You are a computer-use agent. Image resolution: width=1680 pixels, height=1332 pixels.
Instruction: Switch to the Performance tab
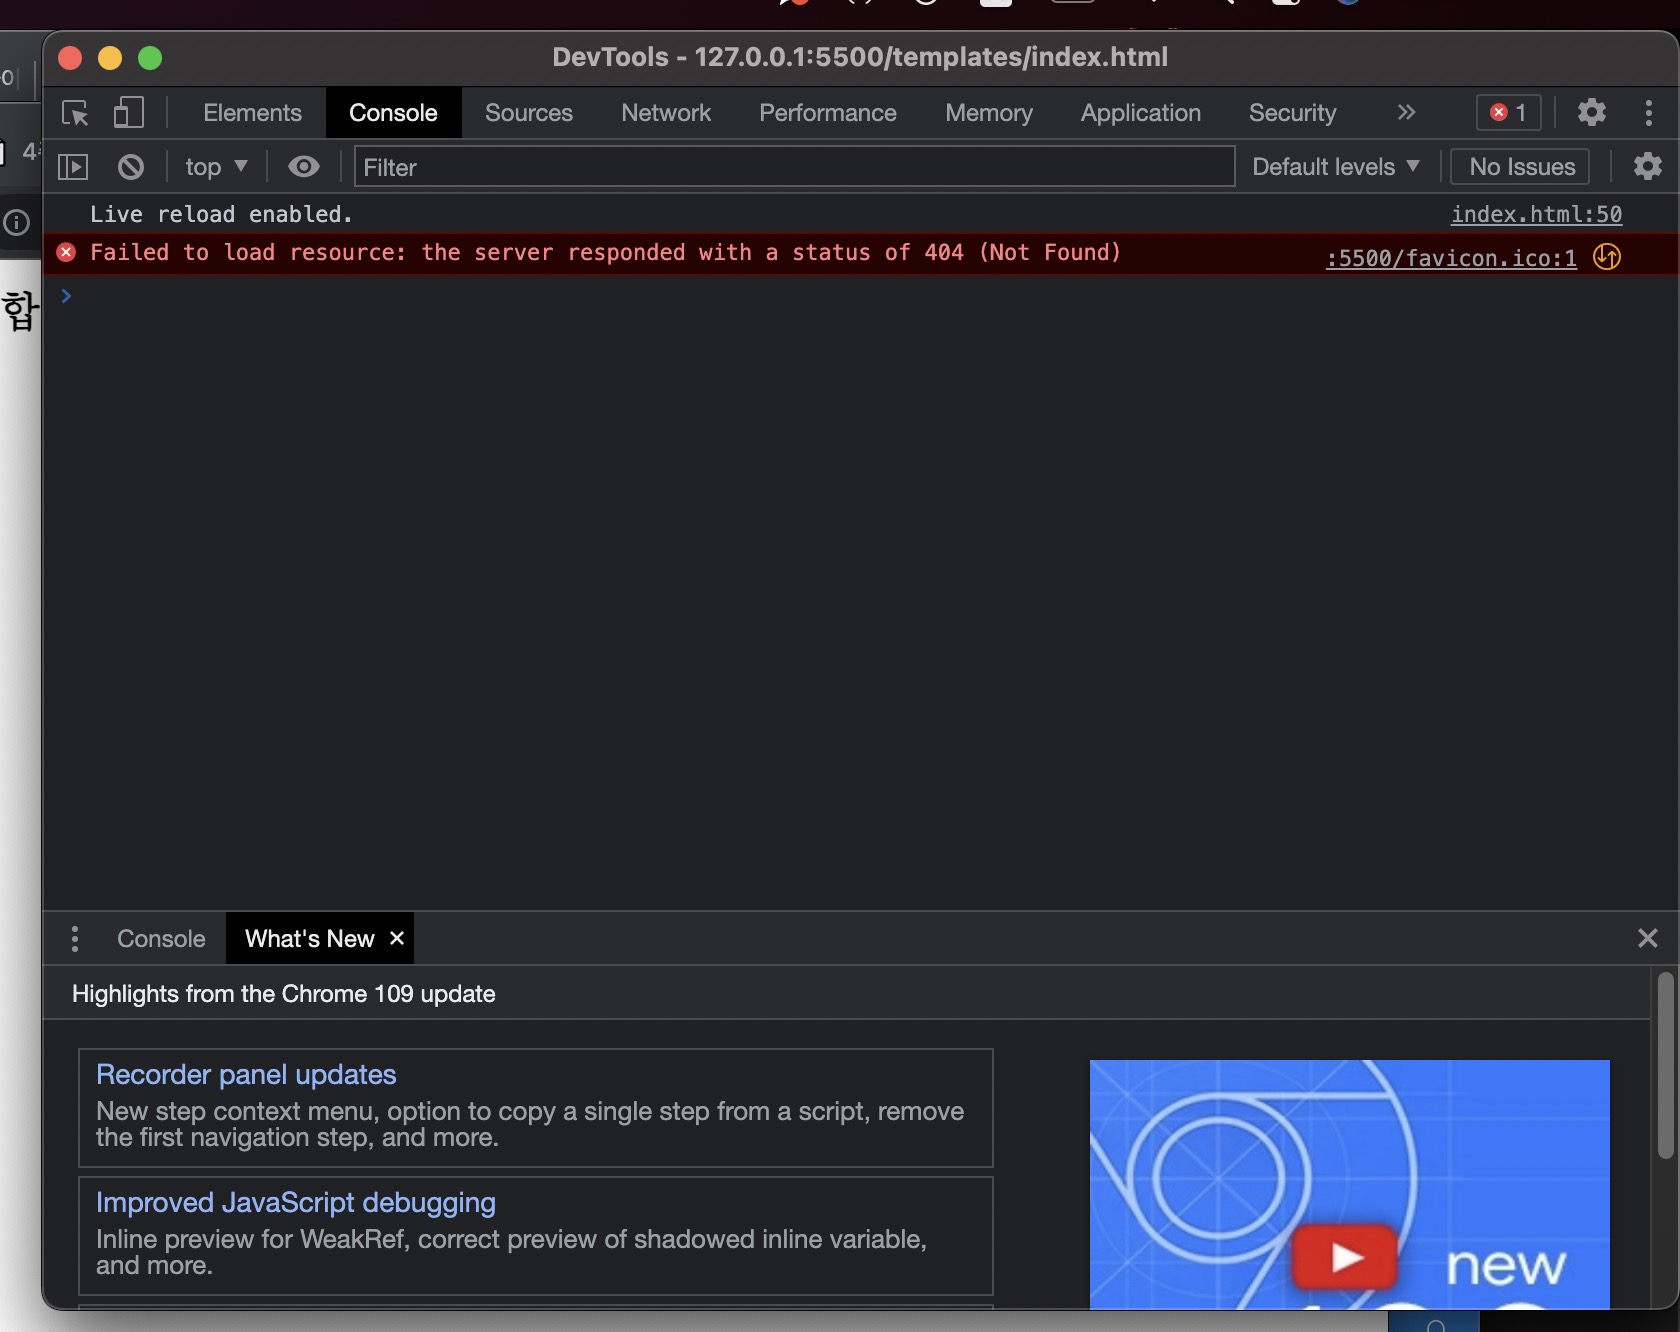828,113
